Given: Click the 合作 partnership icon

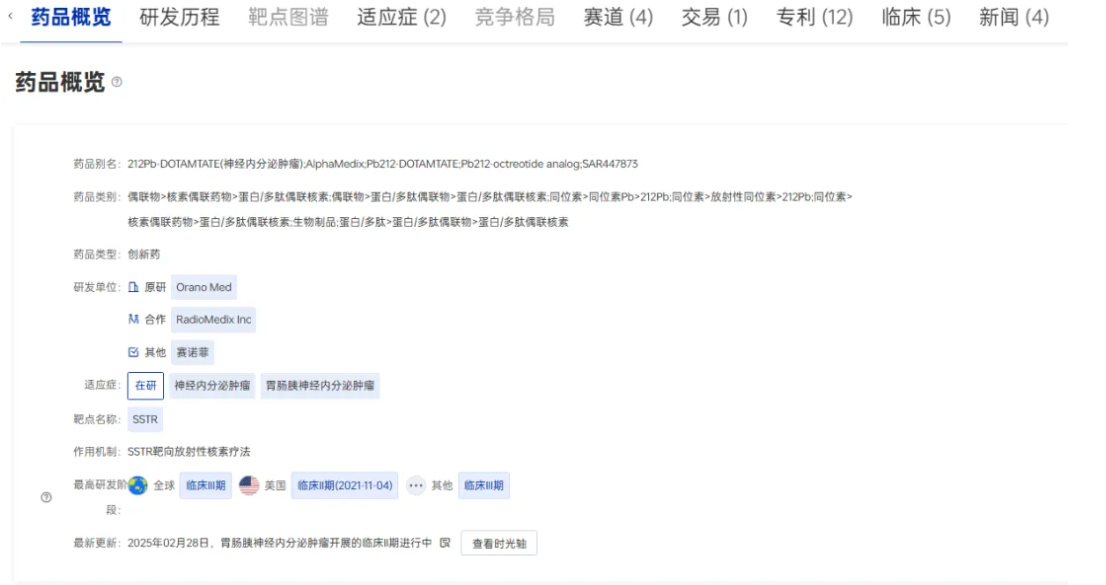Looking at the screenshot, I should click(x=134, y=320).
